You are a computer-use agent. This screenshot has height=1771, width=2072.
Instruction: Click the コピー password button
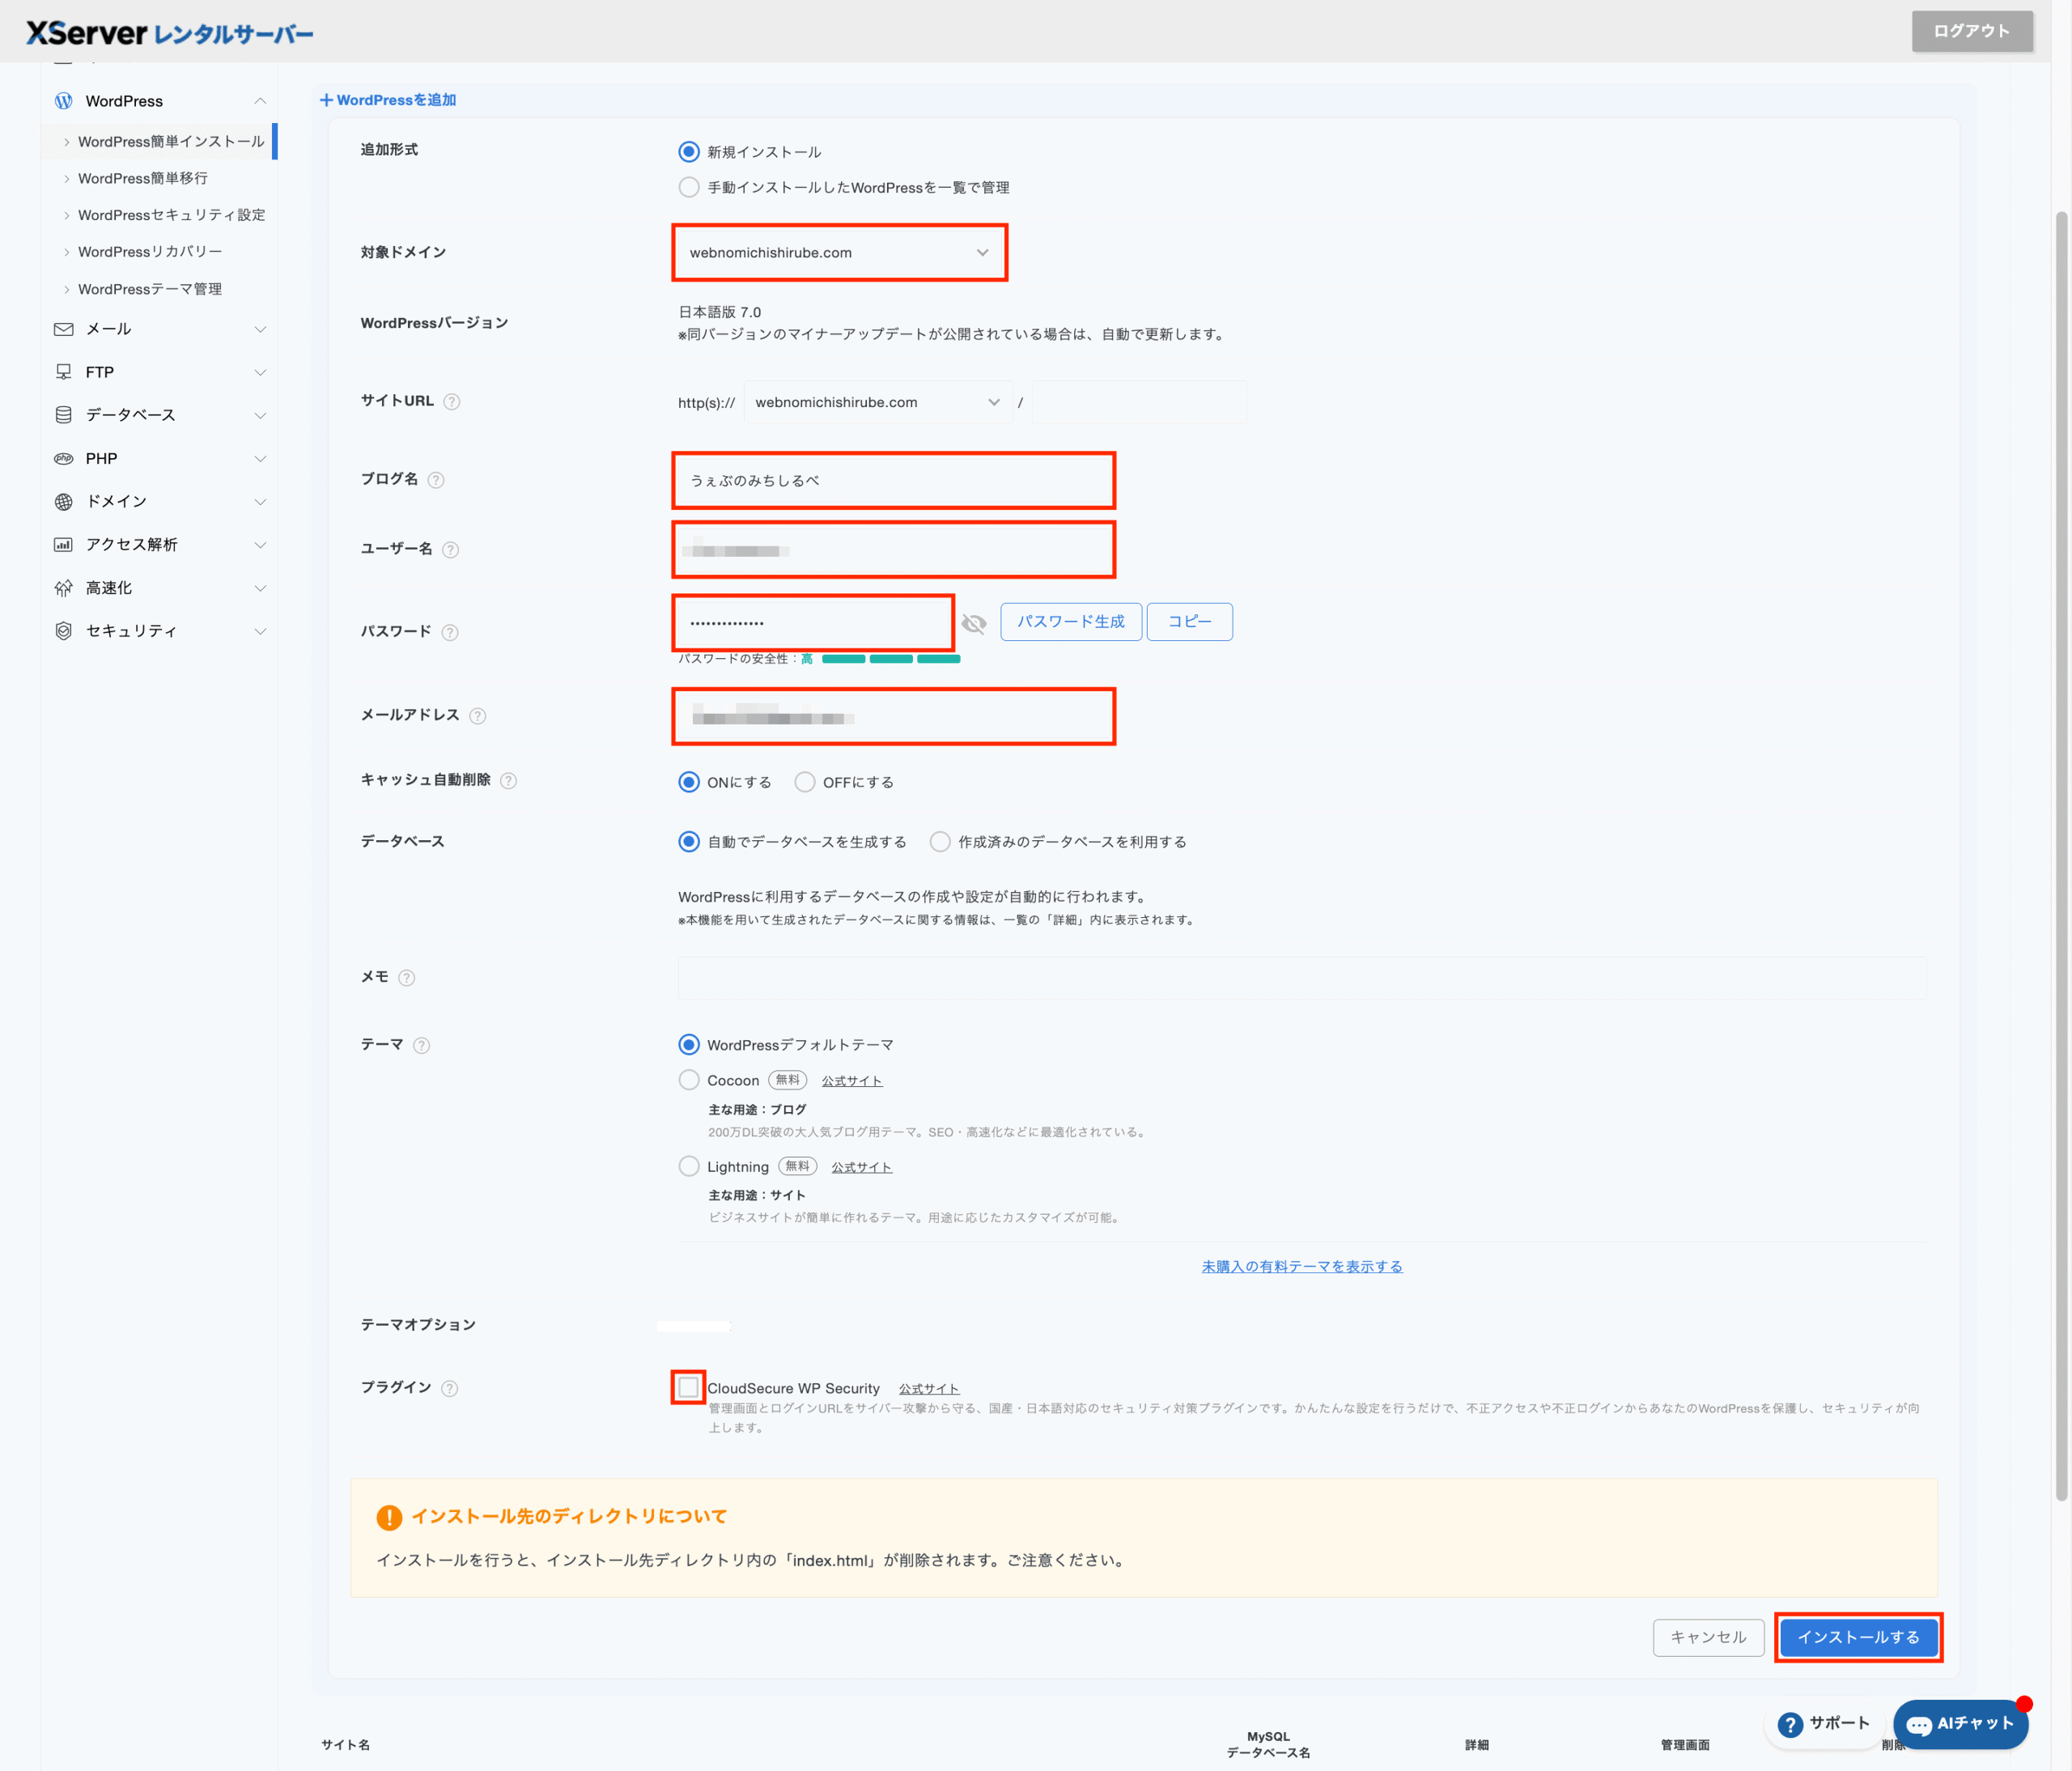pyautogui.click(x=1189, y=622)
